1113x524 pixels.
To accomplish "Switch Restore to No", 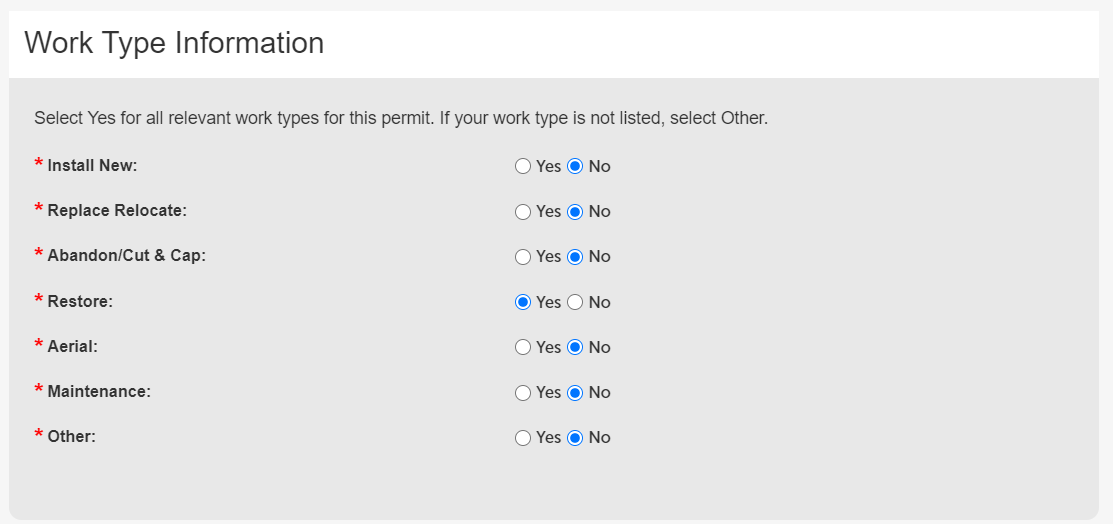I will (x=575, y=302).
